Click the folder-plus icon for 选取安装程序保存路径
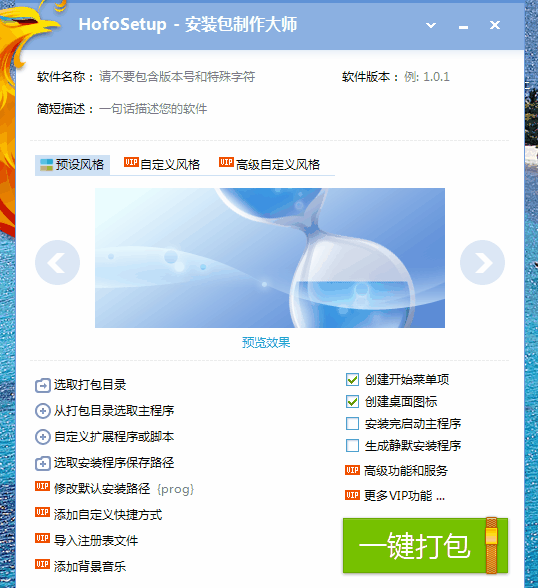The height and width of the screenshot is (588, 538). (43, 464)
